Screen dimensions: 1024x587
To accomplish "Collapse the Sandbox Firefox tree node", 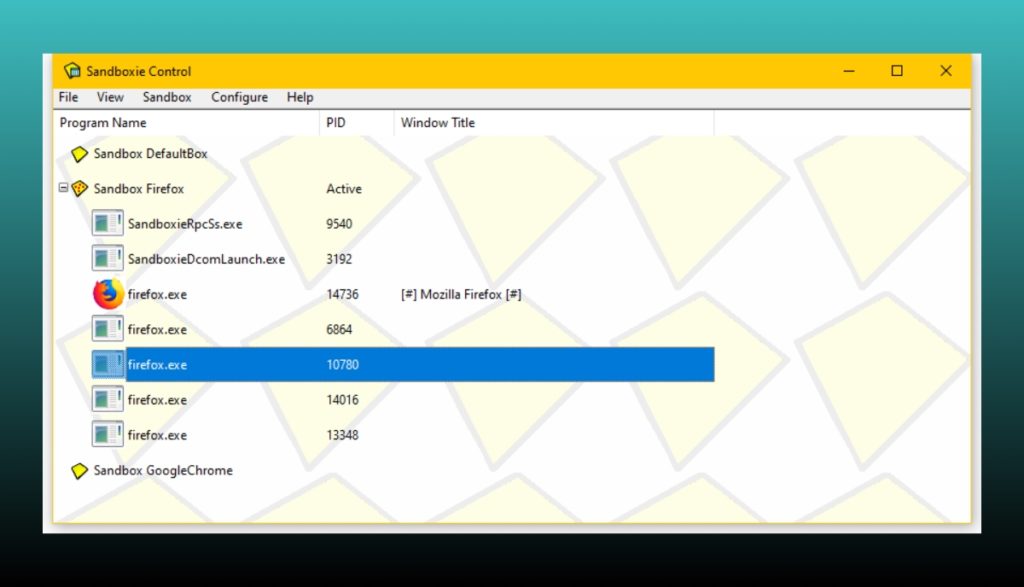I will (x=64, y=189).
